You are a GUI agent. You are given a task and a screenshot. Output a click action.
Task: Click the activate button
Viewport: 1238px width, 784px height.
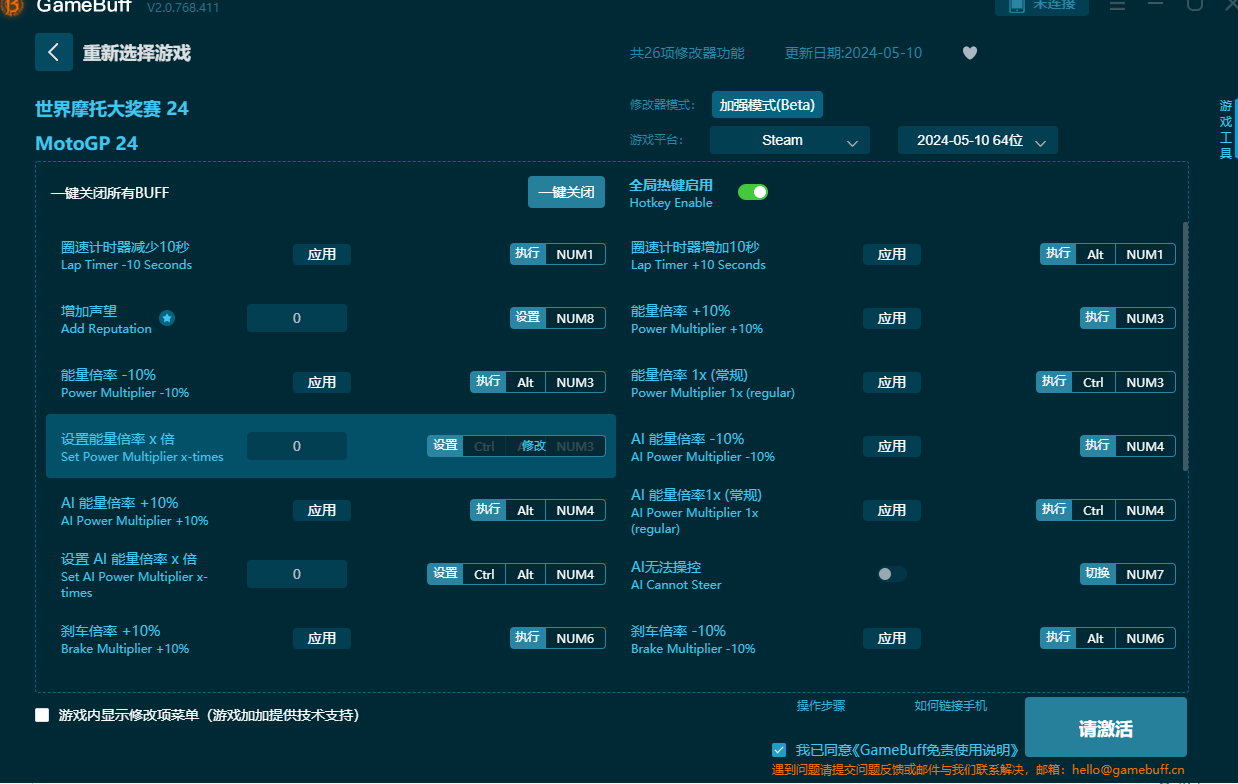(1106, 728)
